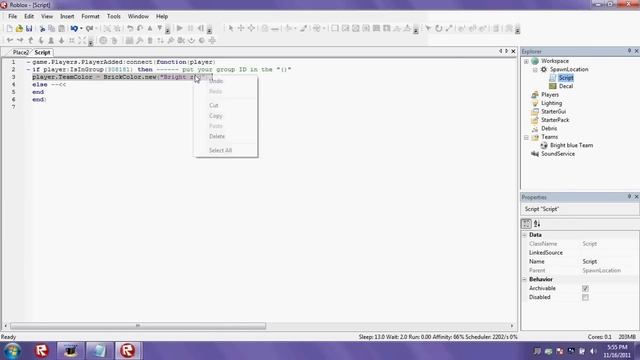Select StarterGui in Explorer tree
This screenshot has height=360, width=640.
tap(553, 111)
